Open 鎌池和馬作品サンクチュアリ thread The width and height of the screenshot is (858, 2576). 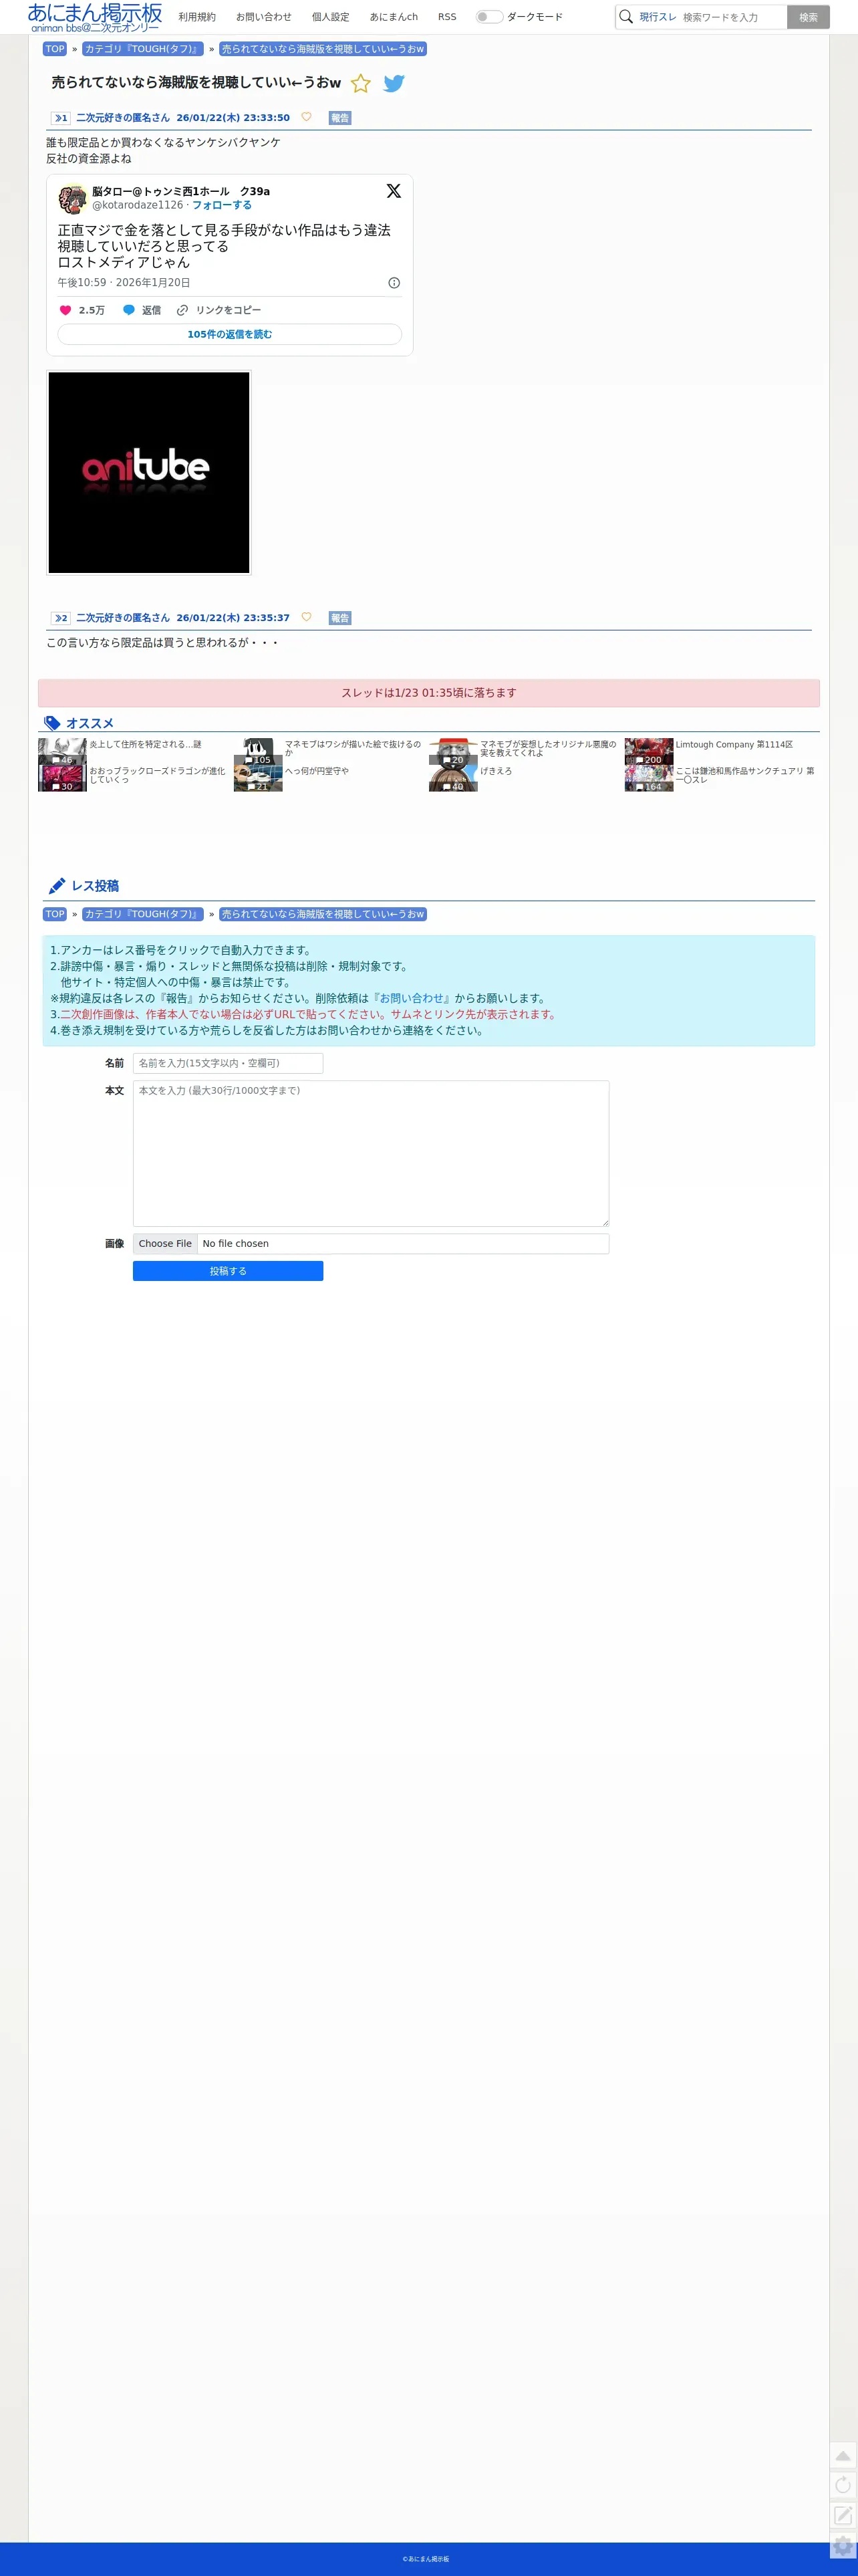coord(745,775)
